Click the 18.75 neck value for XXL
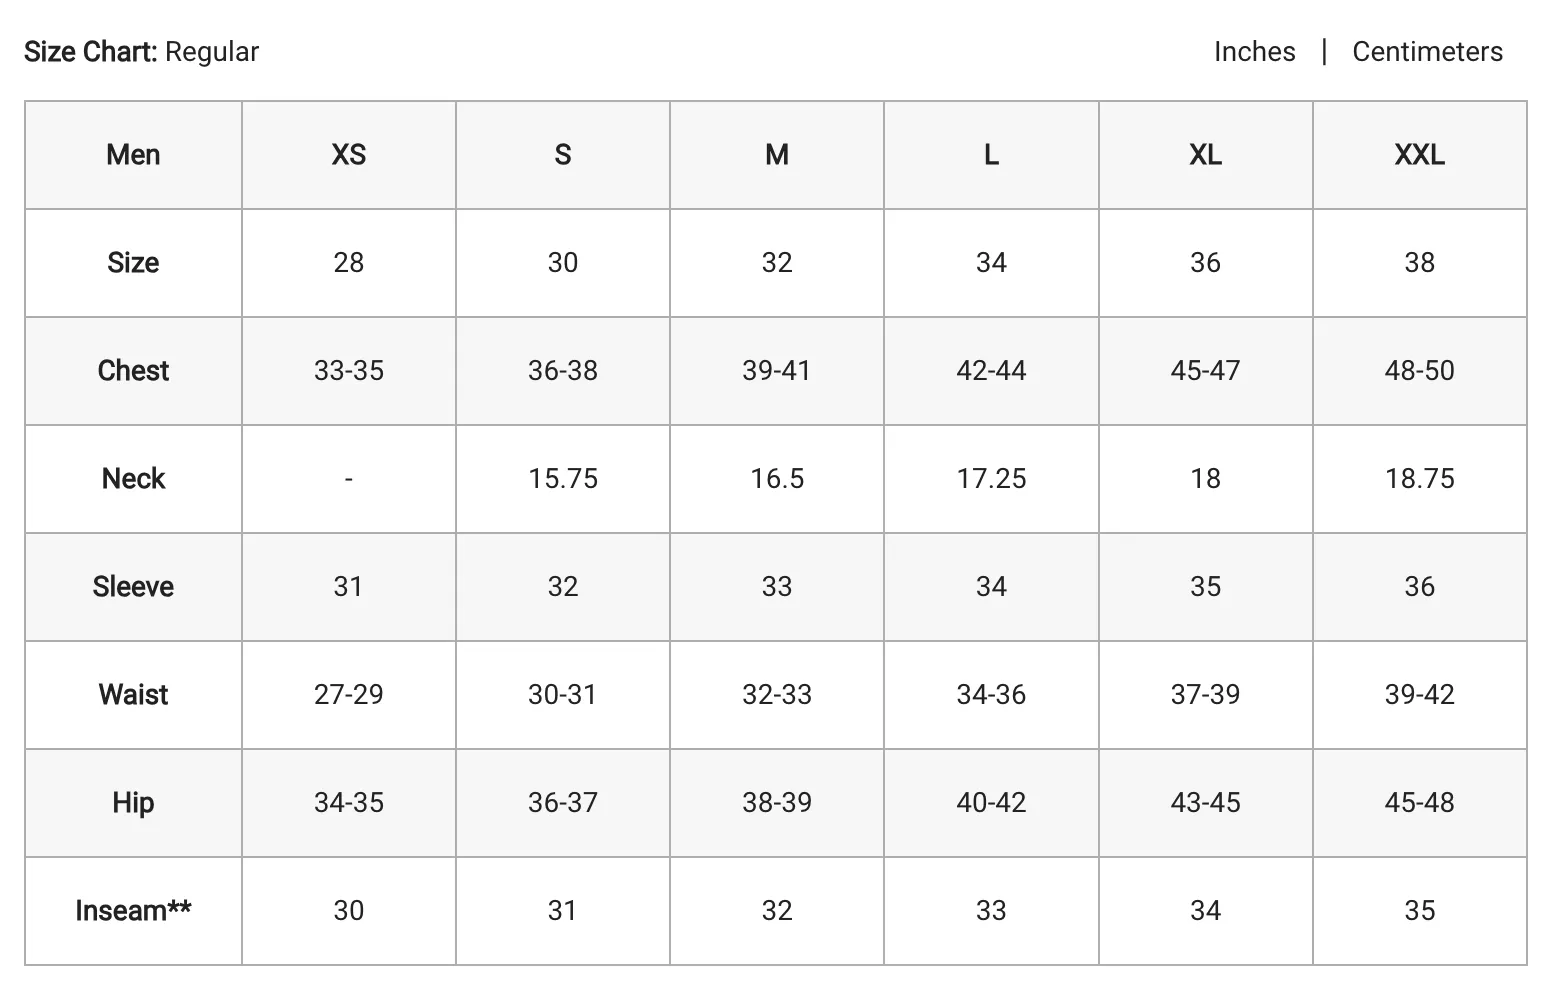The image size is (1560, 1000). pos(1420,479)
